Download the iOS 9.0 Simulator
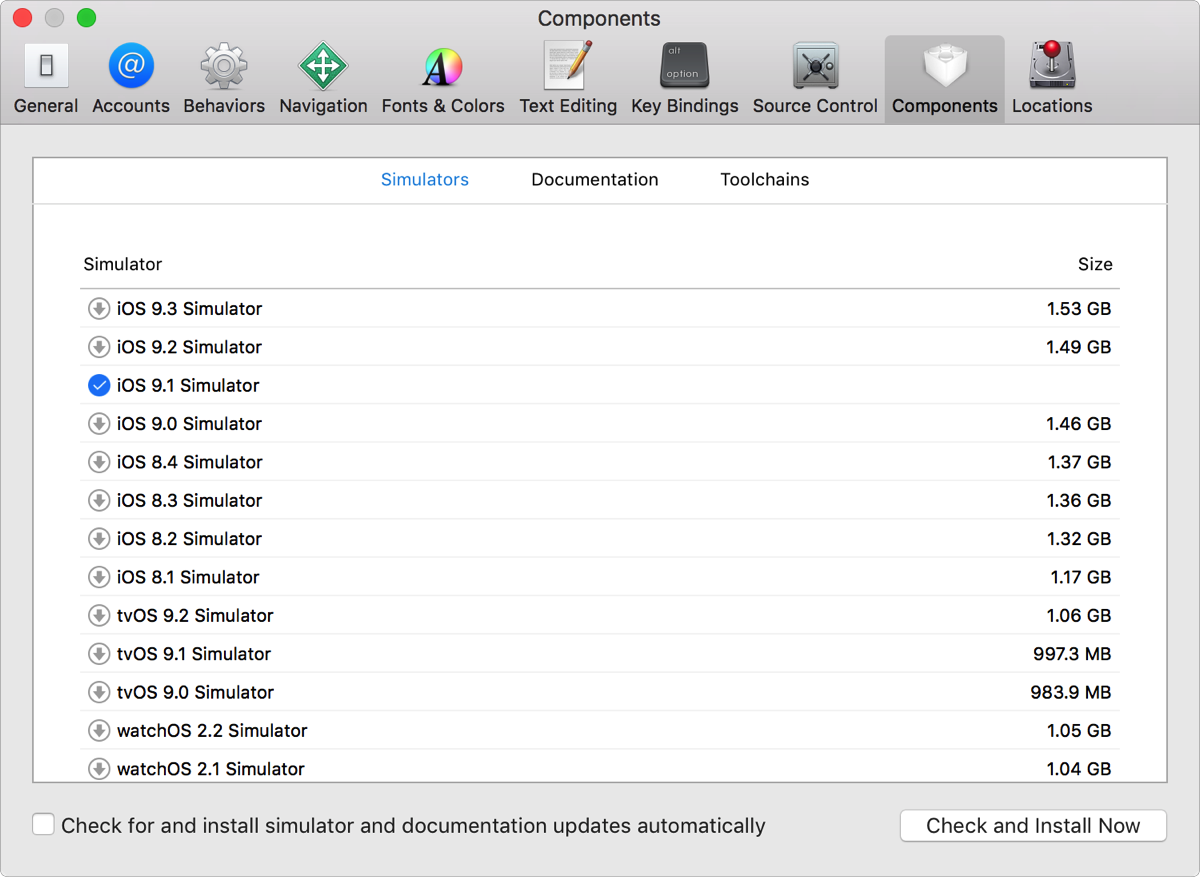This screenshot has height=877, width=1200. (x=99, y=424)
